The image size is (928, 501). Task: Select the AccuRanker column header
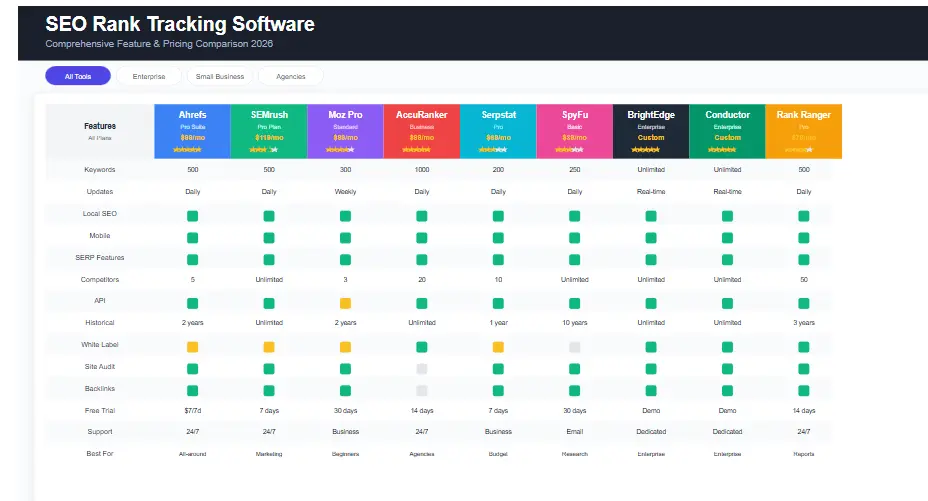[421, 131]
